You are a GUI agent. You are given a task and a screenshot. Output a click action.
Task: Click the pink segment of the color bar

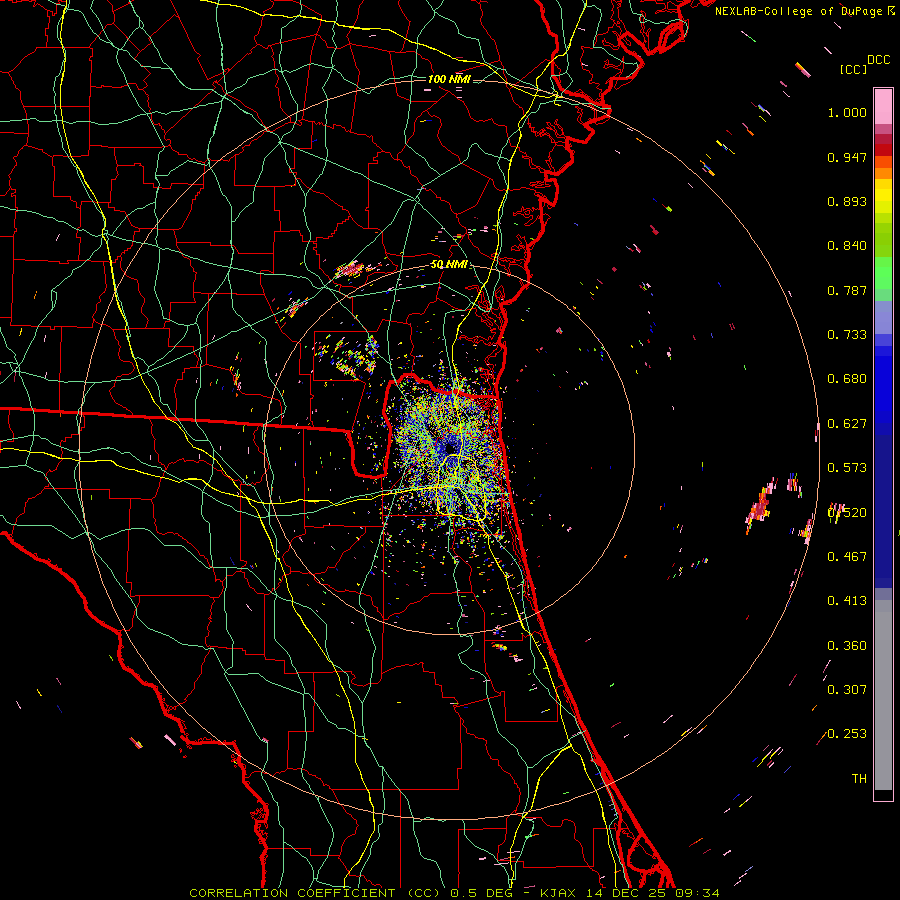pos(883,106)
